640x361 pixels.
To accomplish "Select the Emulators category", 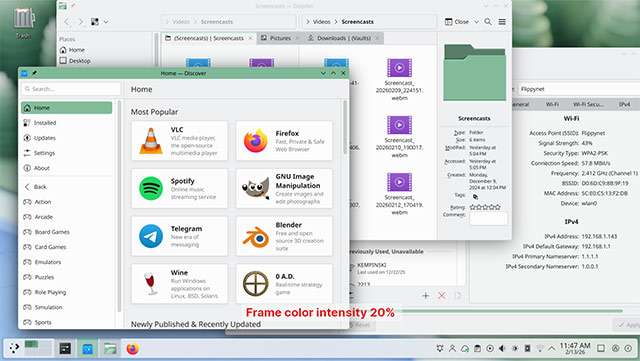I will click(x=67, y=262).
